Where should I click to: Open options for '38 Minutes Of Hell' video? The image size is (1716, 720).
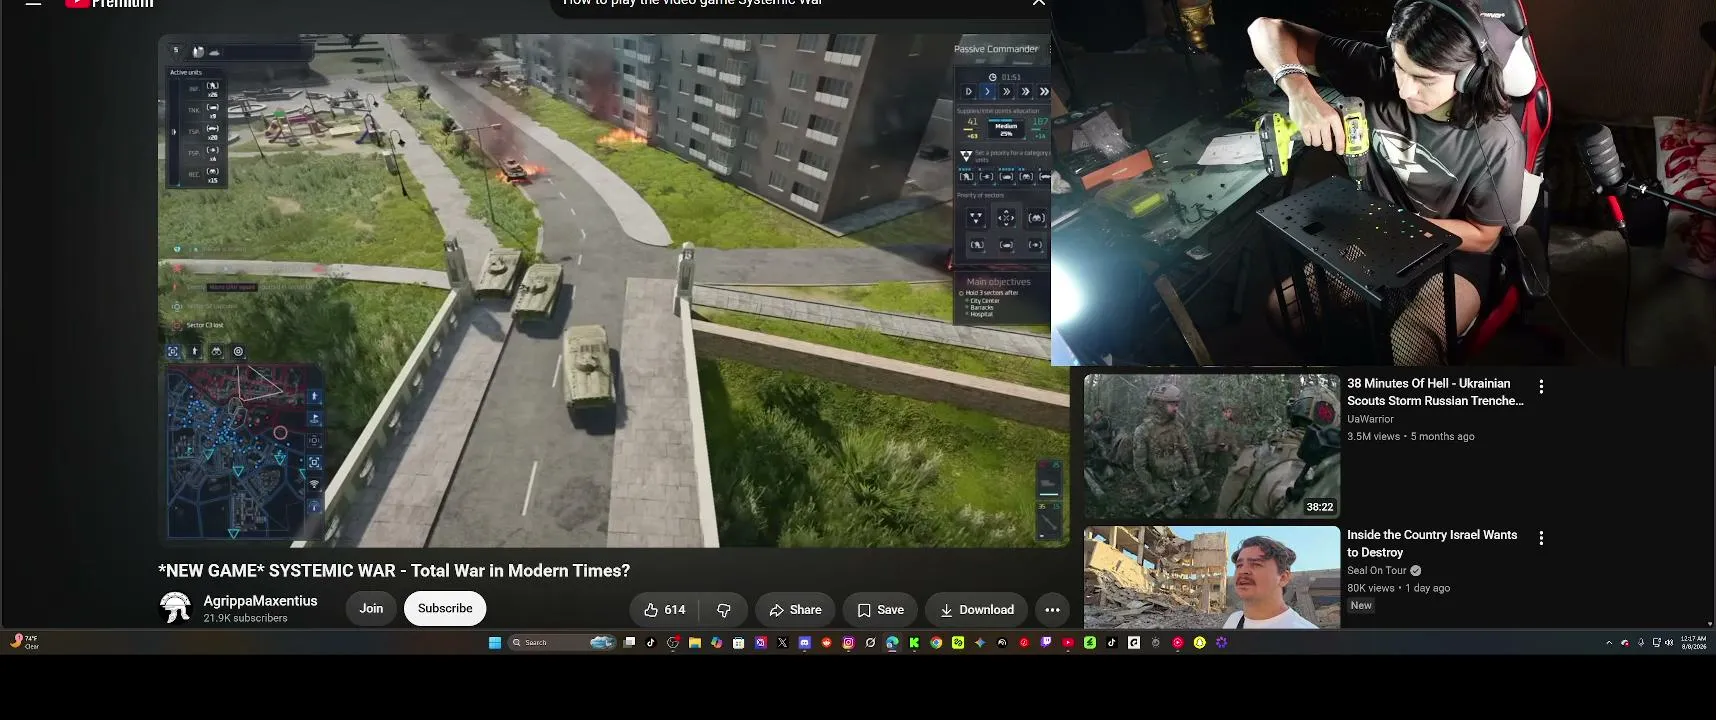pos(1541,387)
